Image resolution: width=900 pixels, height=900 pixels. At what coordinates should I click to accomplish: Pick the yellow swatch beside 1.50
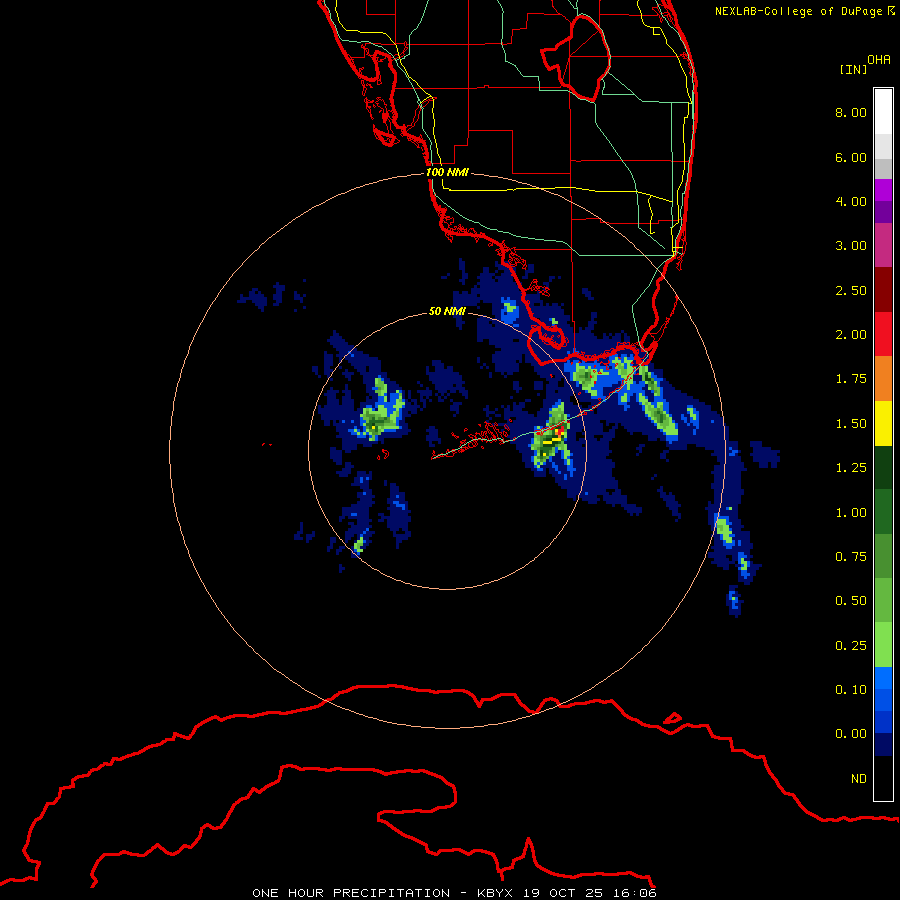(x=883, y=423)
